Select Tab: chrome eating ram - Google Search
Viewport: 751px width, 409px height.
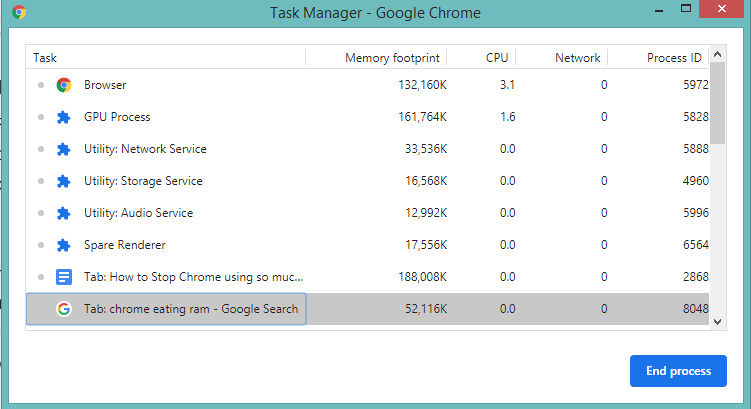click(x=367, y=309)
